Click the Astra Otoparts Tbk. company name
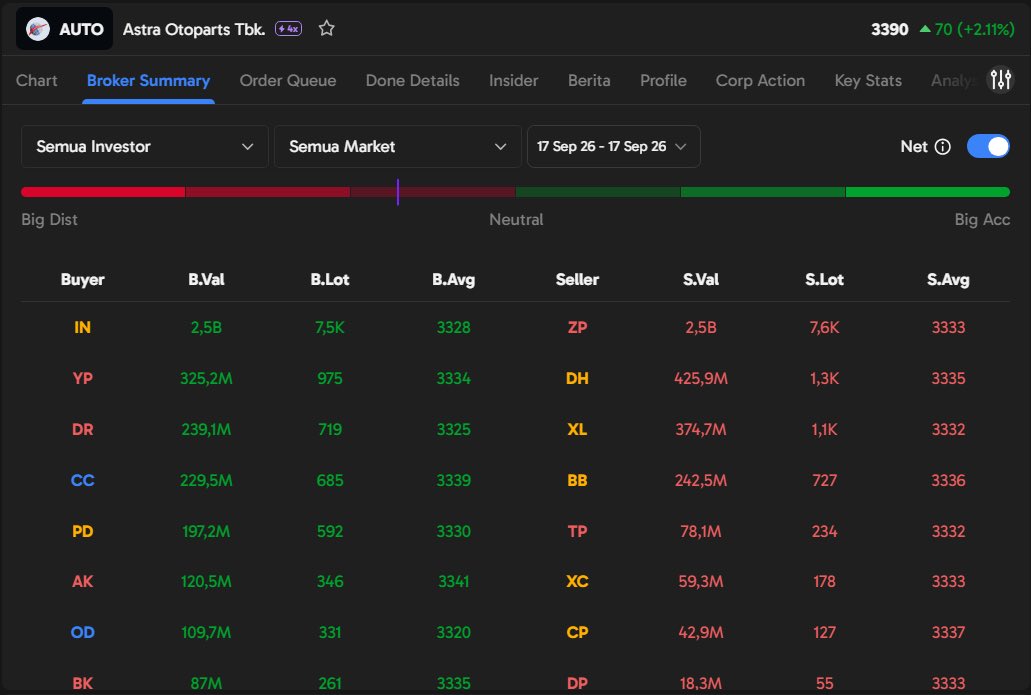 click(194, 29)
